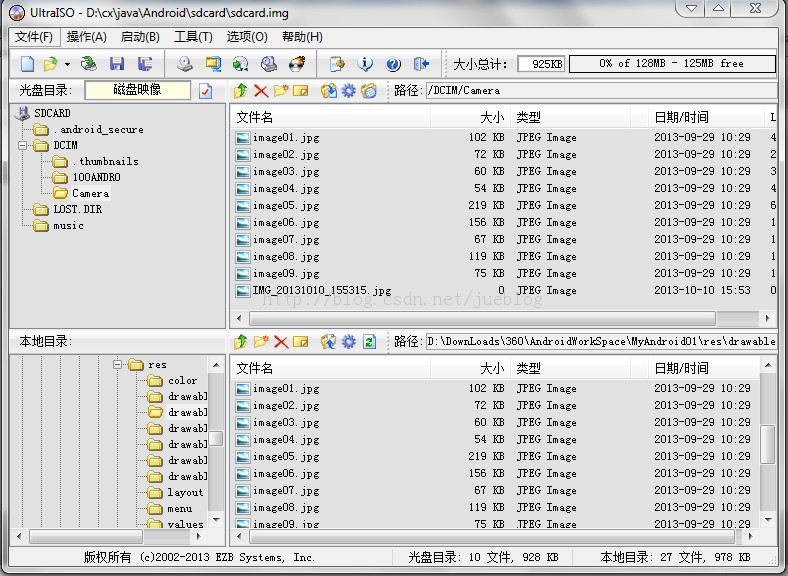Click the blue Info balloon icon
The height and width of the screenshot is (576, 788).
tap(365, 64)
